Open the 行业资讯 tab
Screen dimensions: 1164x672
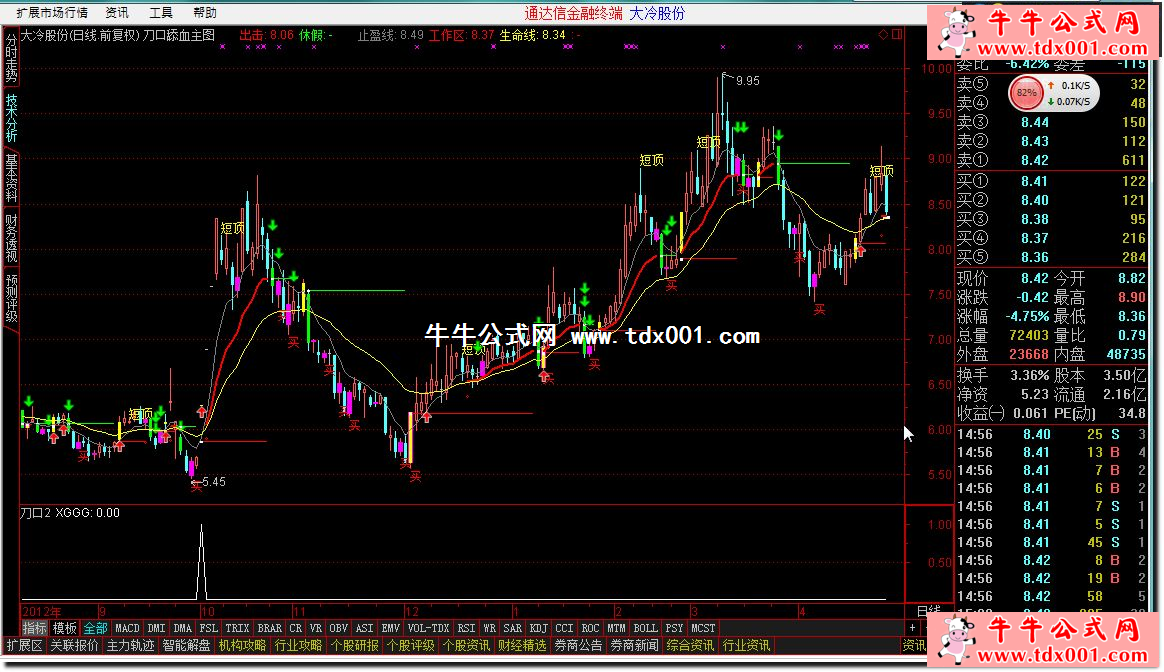(x=746, y=645)
